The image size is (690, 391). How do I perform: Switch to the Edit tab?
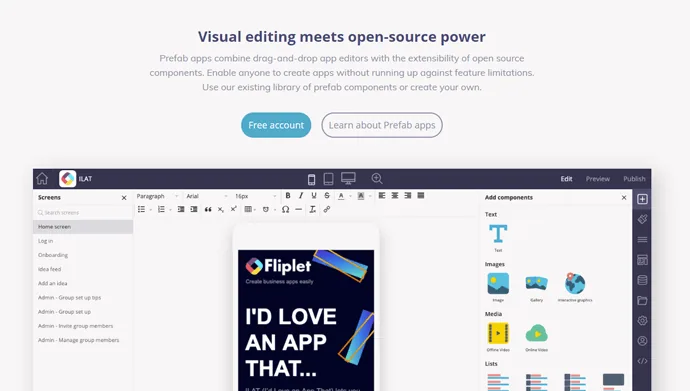click(566, 179)
